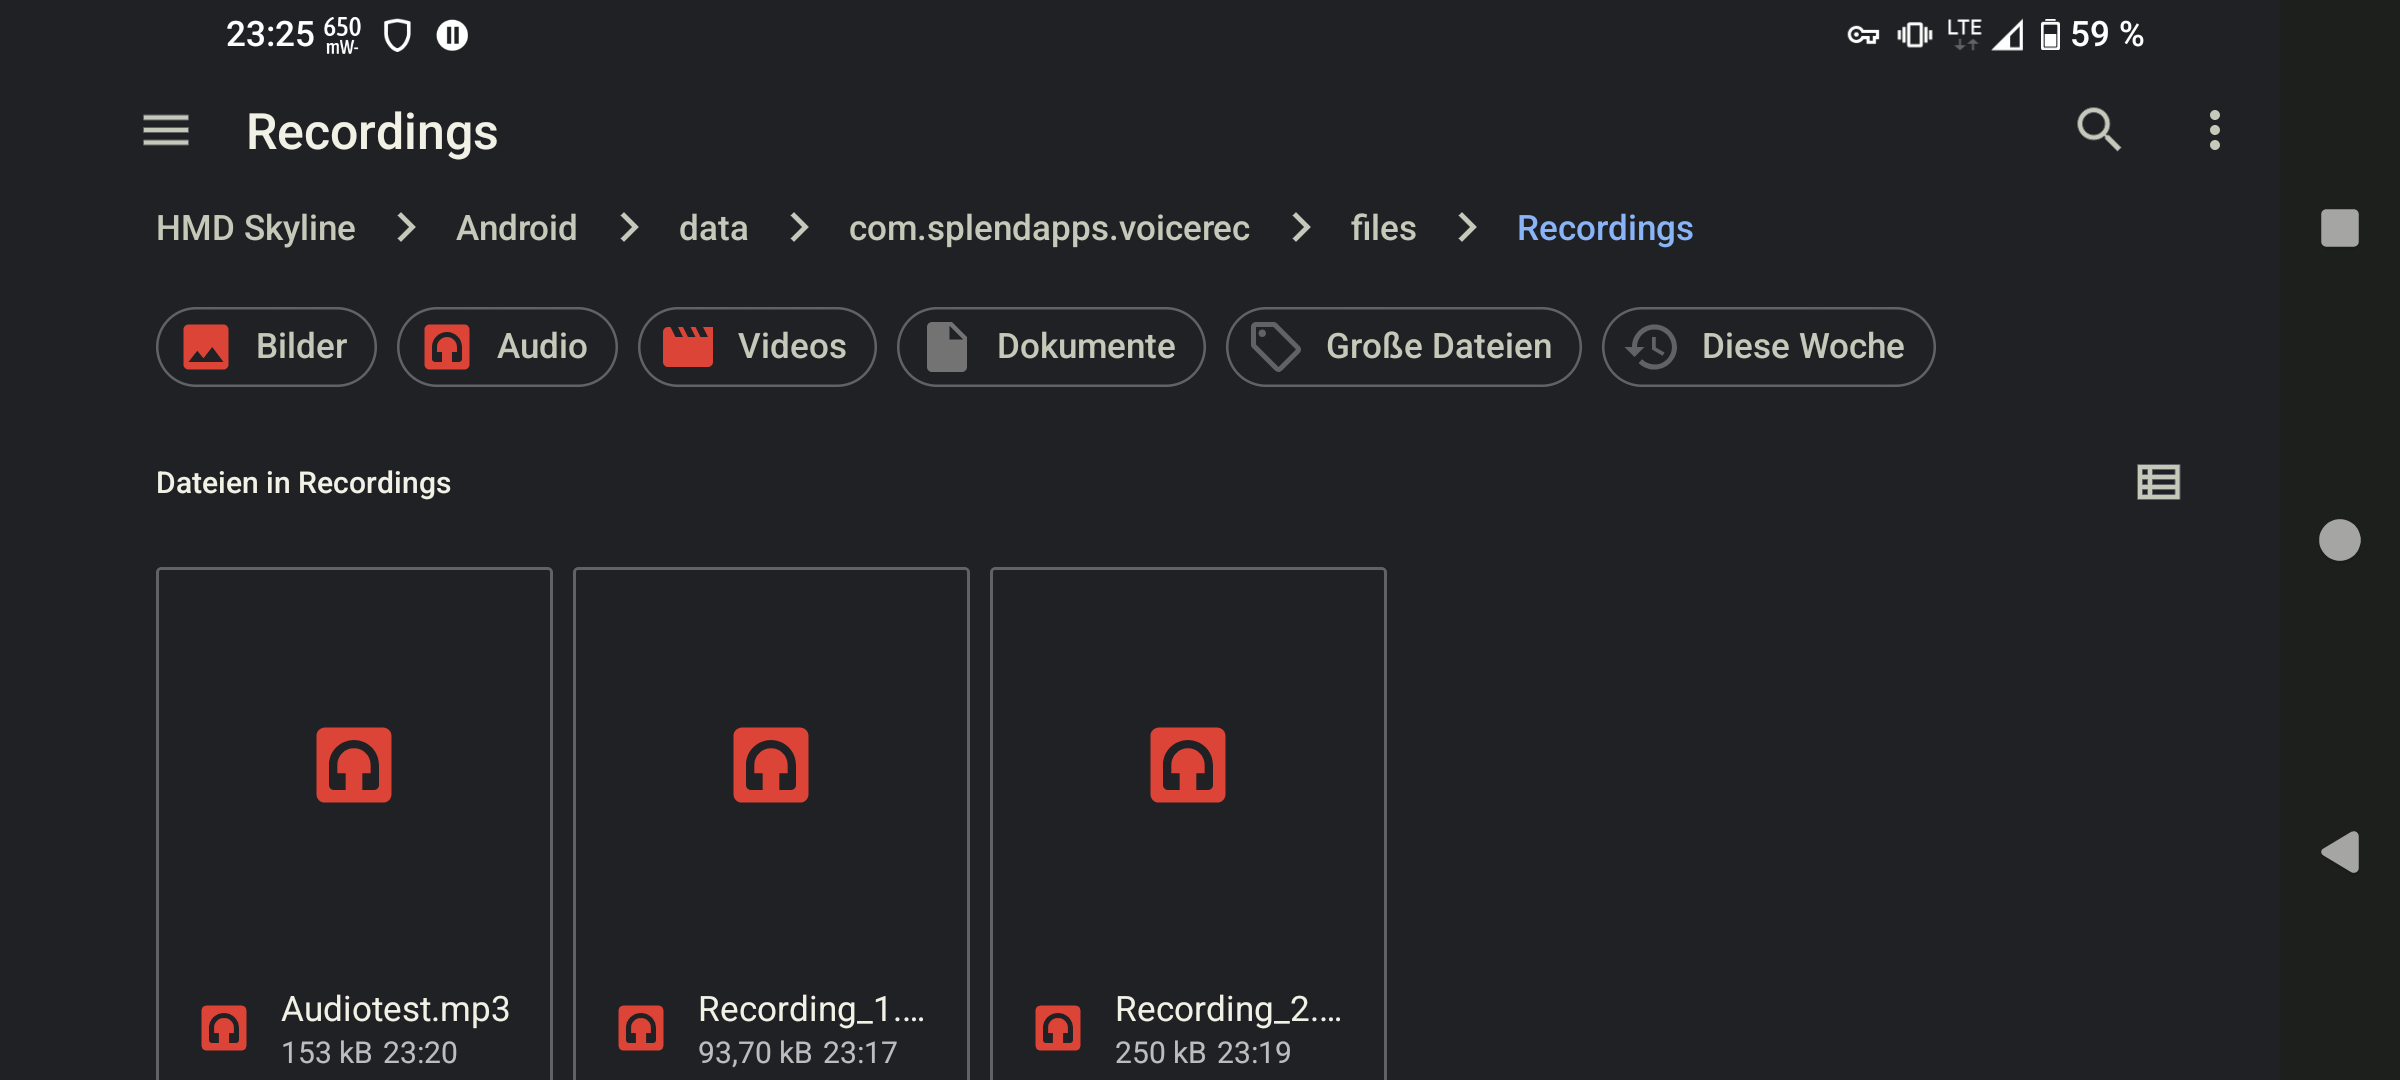The width and height of the screenshot is (2400, 1080).
Task: Tap the search magnifier icon
Action: 2098,130
